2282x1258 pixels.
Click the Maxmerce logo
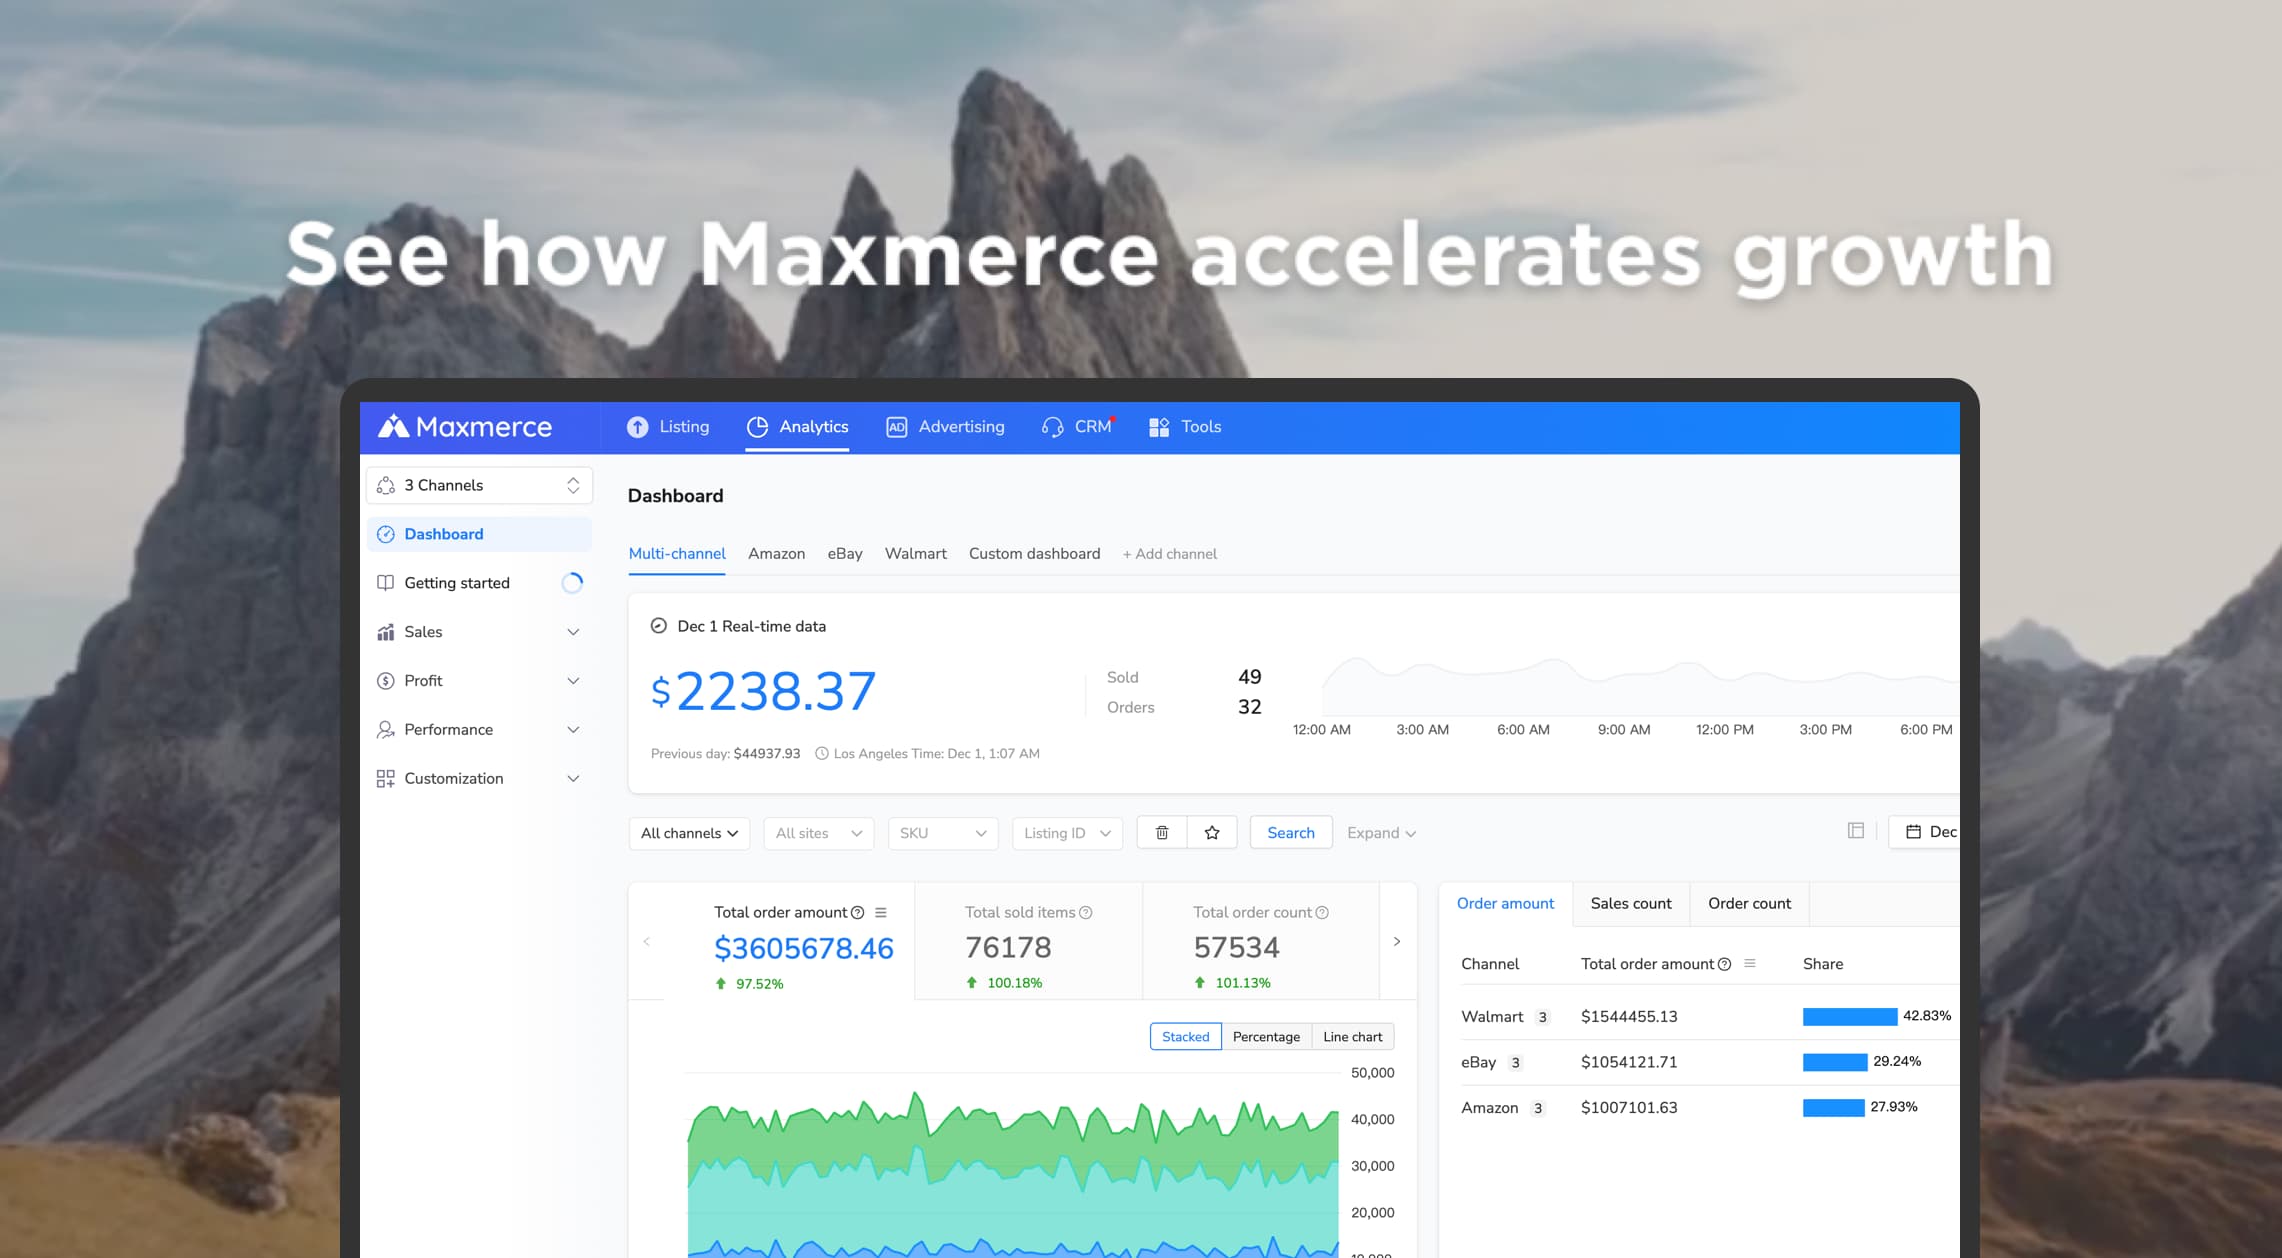pyautogui.click(x=465, y=427)
